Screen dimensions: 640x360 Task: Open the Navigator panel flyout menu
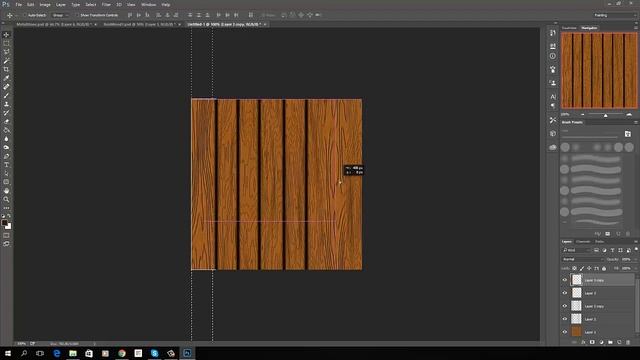coord(636,28)
